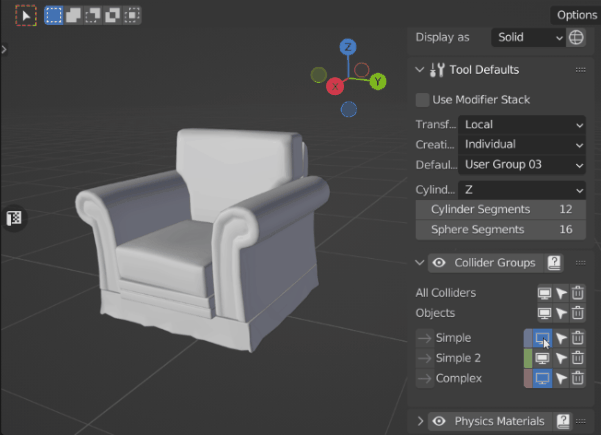This screenshot has width=601, height=435.
Task: Click the Y axis on the gizmo
Action: tap(378, 82)
